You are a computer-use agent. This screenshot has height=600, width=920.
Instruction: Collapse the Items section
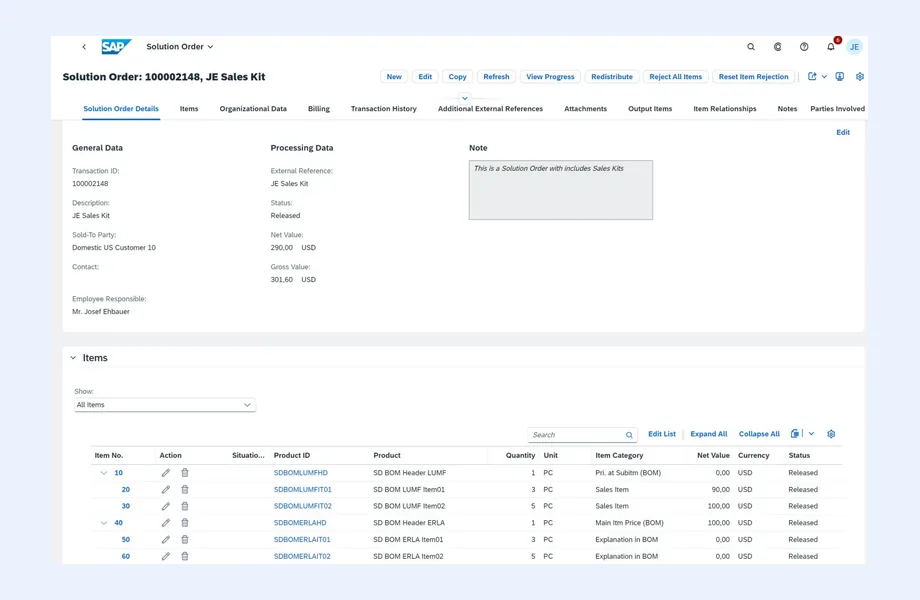[73, 358]
